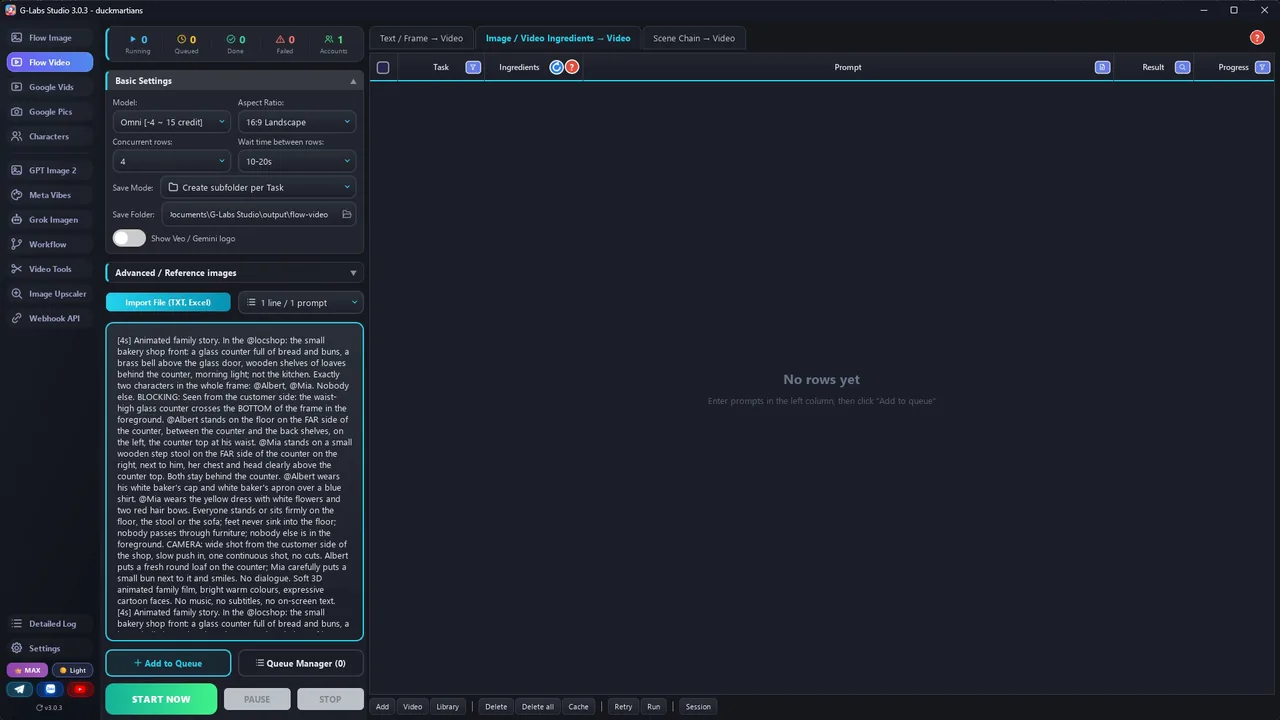Screen dimensions: 1280x720
Task: Click the Add button in the bottom toolbar
Action: pos(383,706)
